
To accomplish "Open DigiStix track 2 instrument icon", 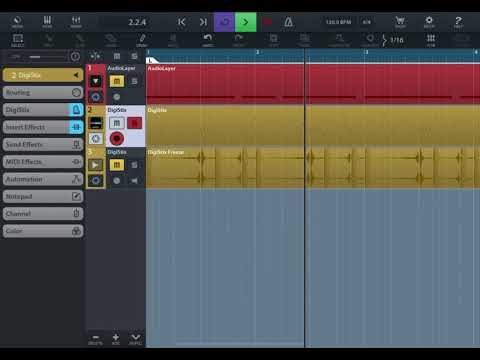I will pyautogui.click(x=96, y=123).
